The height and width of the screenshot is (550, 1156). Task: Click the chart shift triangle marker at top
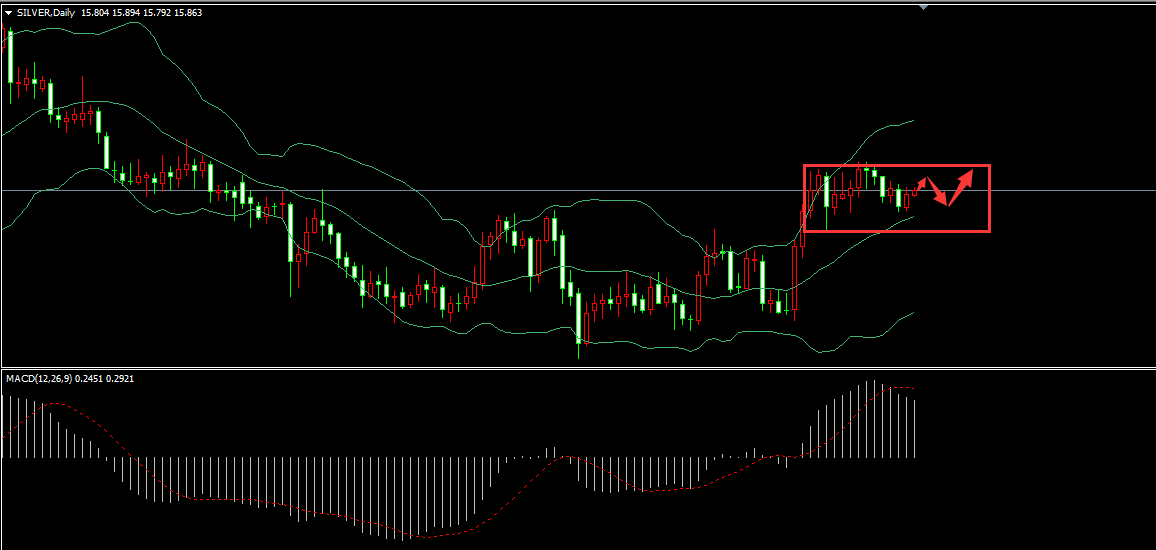(924, 7)
